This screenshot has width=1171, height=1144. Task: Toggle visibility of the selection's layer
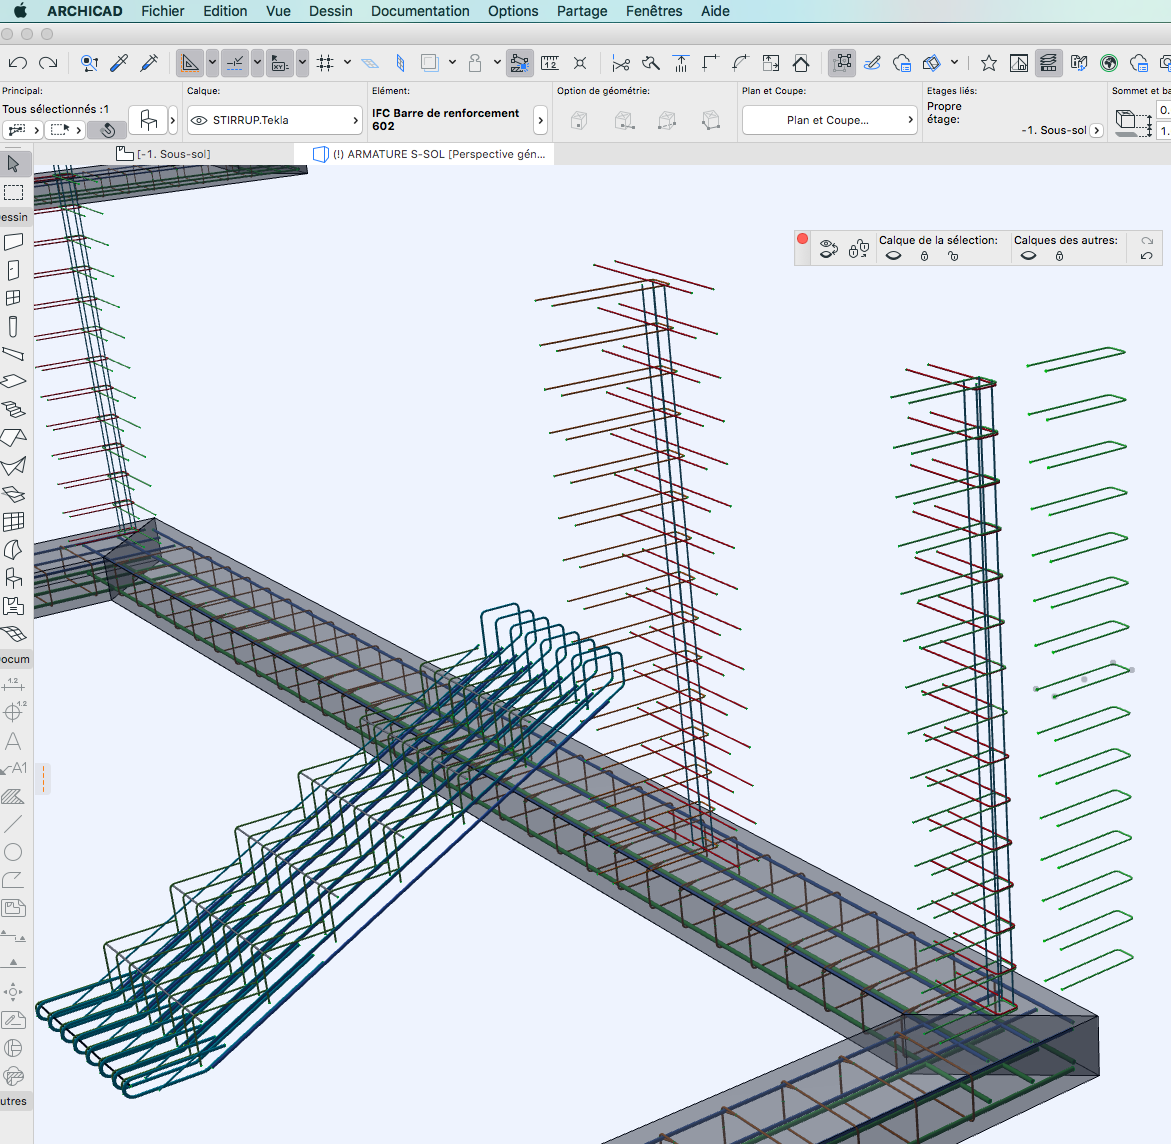point(893,256)
